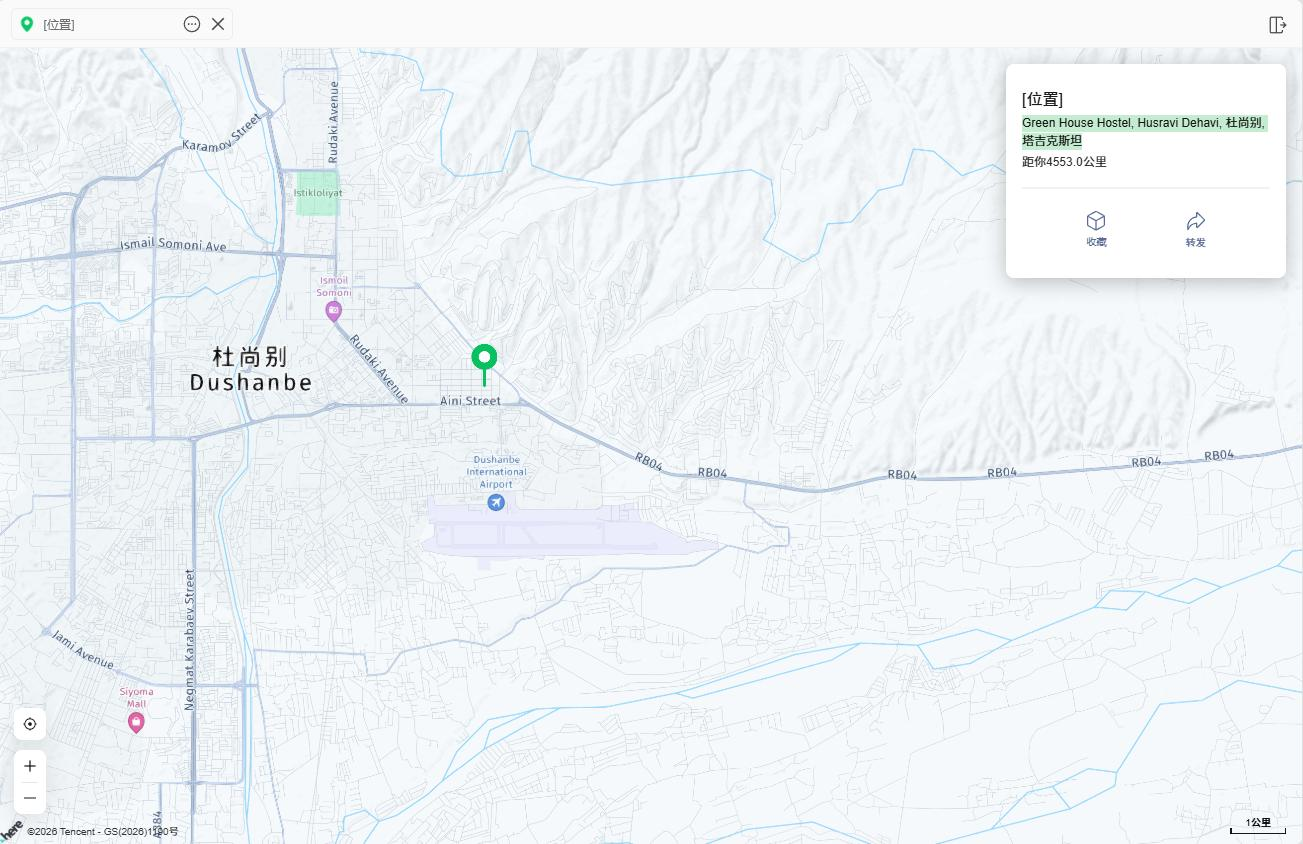
Task: Click the 收藏 cube icon
Action: point(1096,220)
